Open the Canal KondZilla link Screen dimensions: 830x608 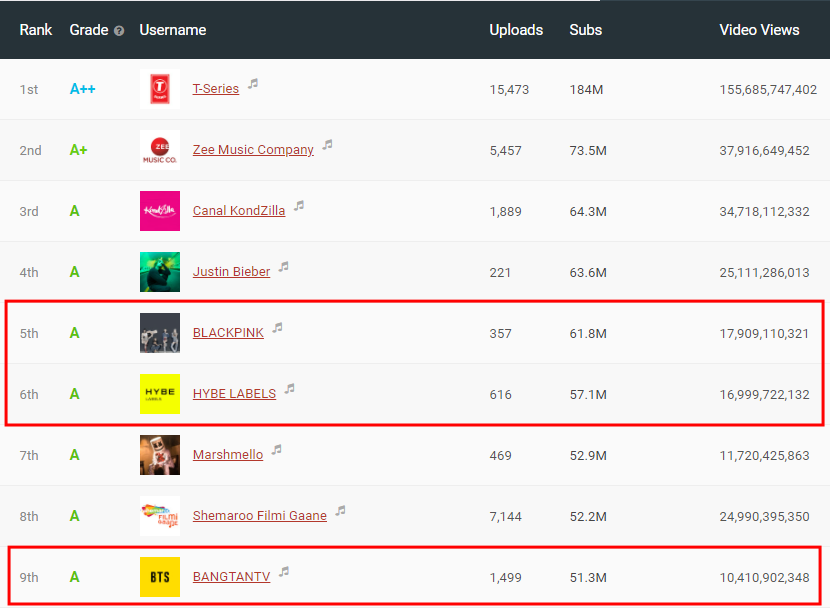point(239,211)
